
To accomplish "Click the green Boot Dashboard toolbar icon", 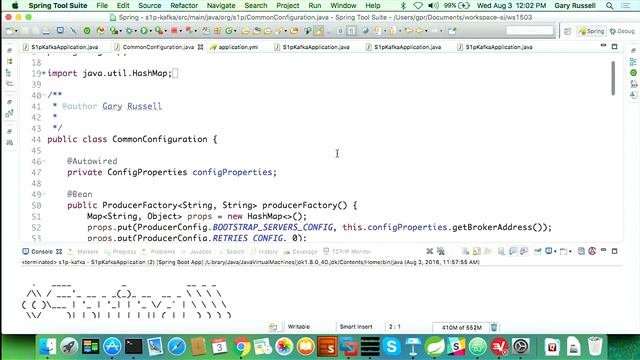I will pyautogui.click(x=87, y=31).
